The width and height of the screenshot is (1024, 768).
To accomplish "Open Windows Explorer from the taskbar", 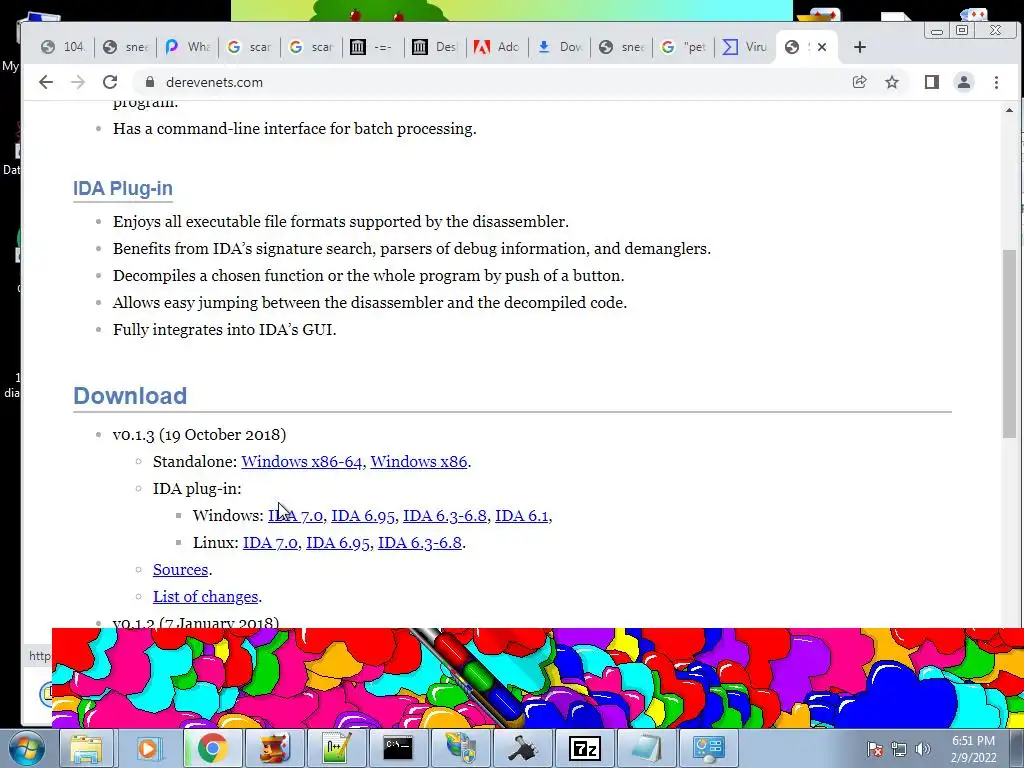I will pos(87,748).
